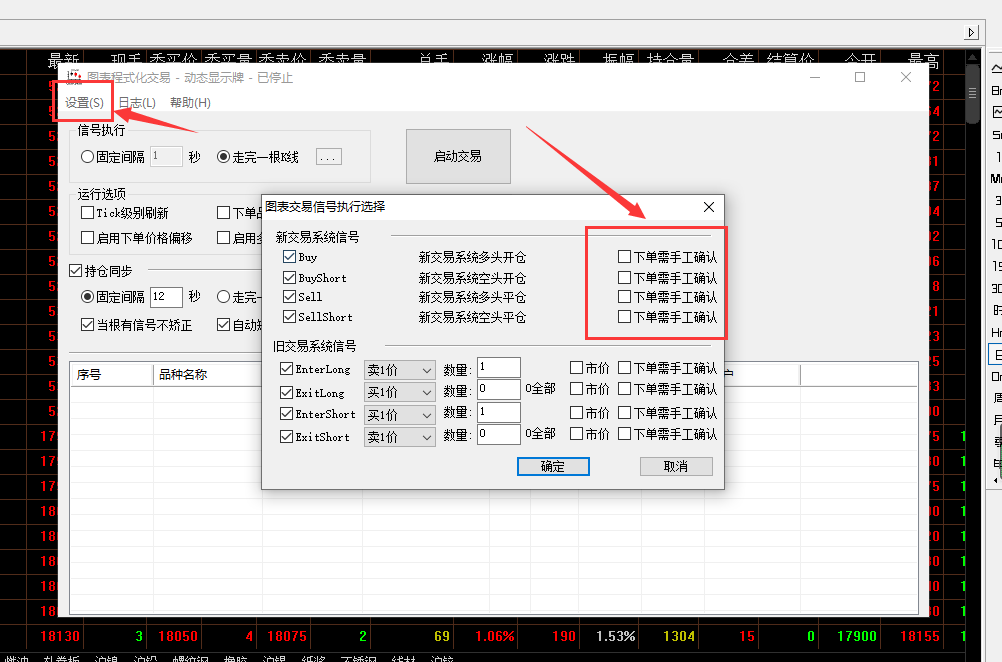
Task: Toggle 当根有信号不矫正 checkbox
Action: pyautogui.click(x=88, y=325)
